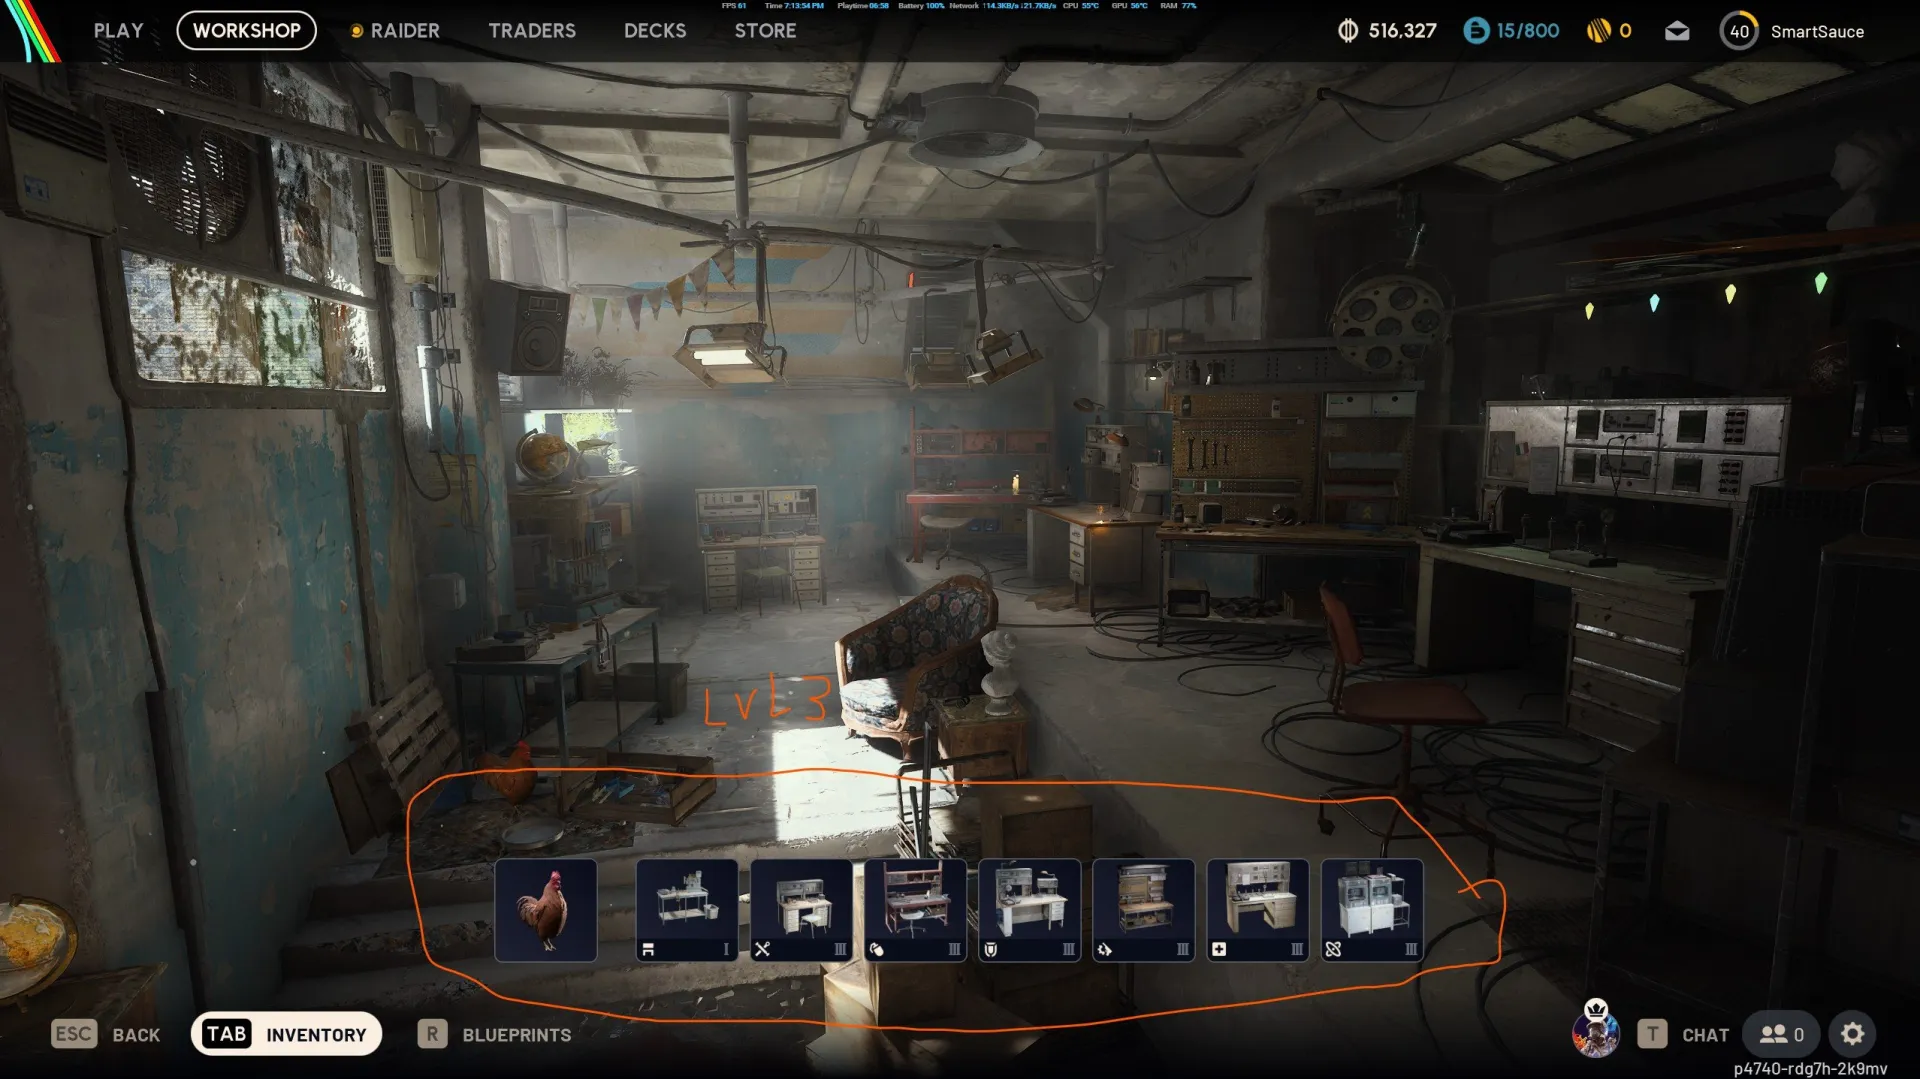Screen dimensions: 1920x1079
Task: Open the Gear Bench shield station
Action: 1029,910
